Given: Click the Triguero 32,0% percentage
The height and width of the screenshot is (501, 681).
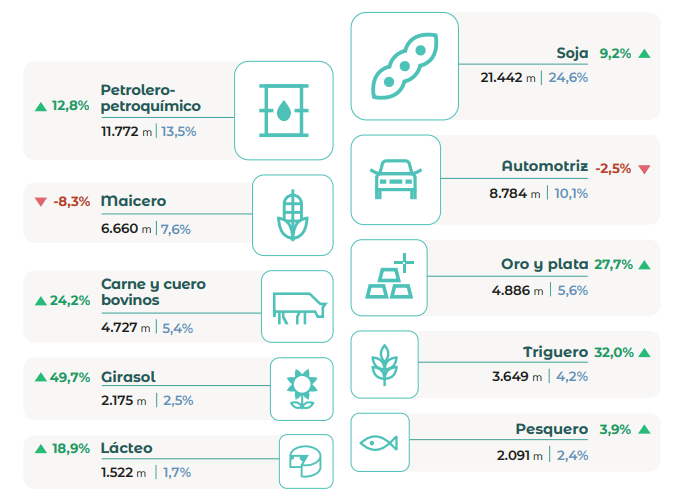Looking at the screenshot, I should tap(614, 353).
